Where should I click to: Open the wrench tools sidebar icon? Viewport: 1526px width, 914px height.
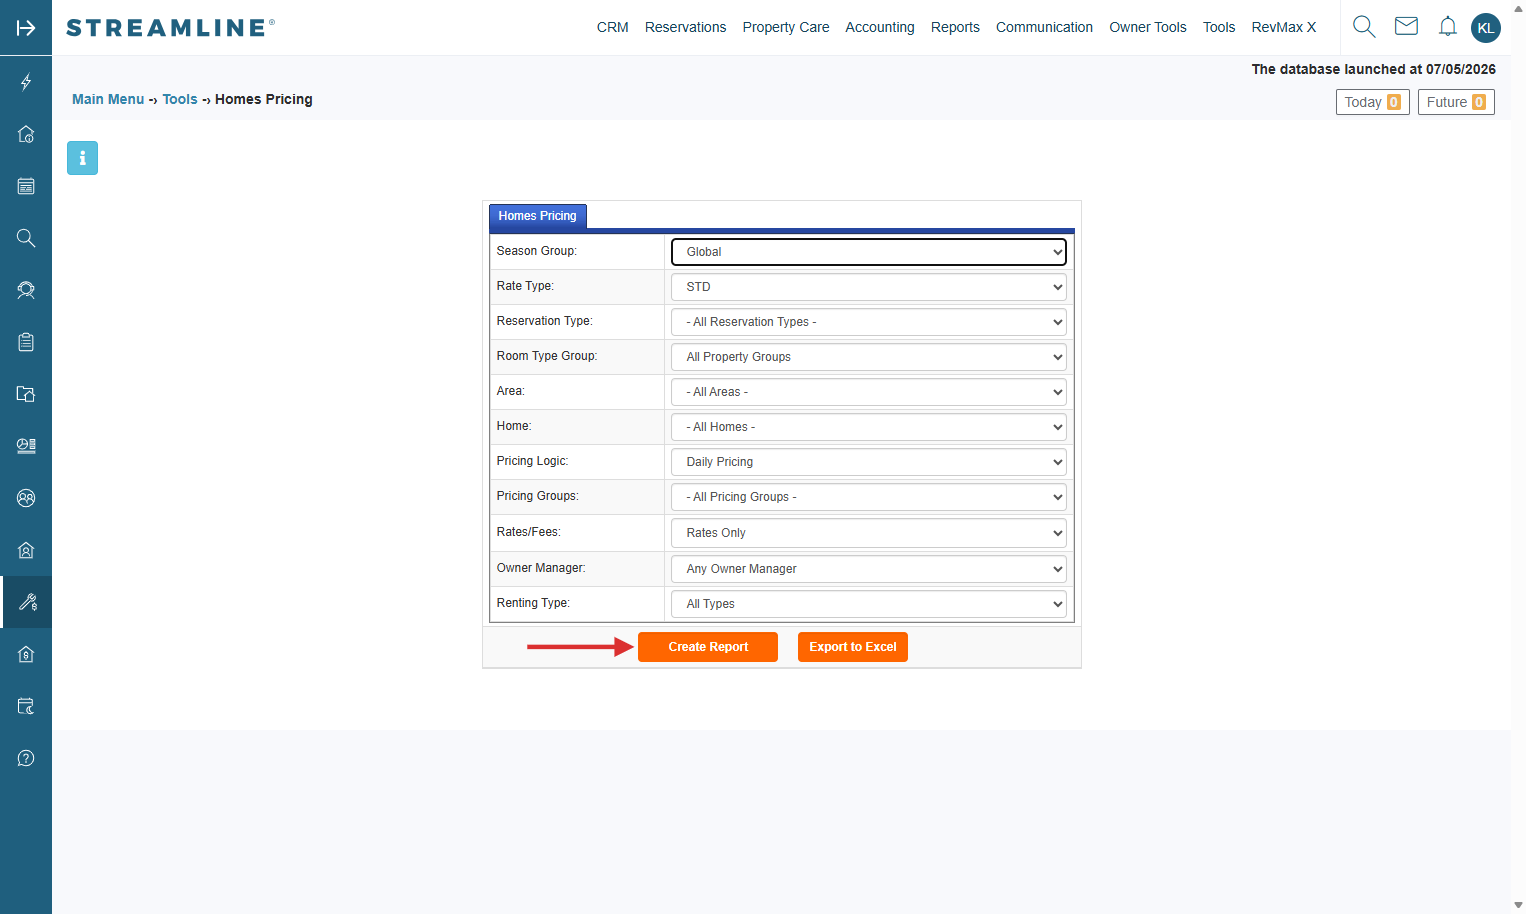[x=26, y=602]
